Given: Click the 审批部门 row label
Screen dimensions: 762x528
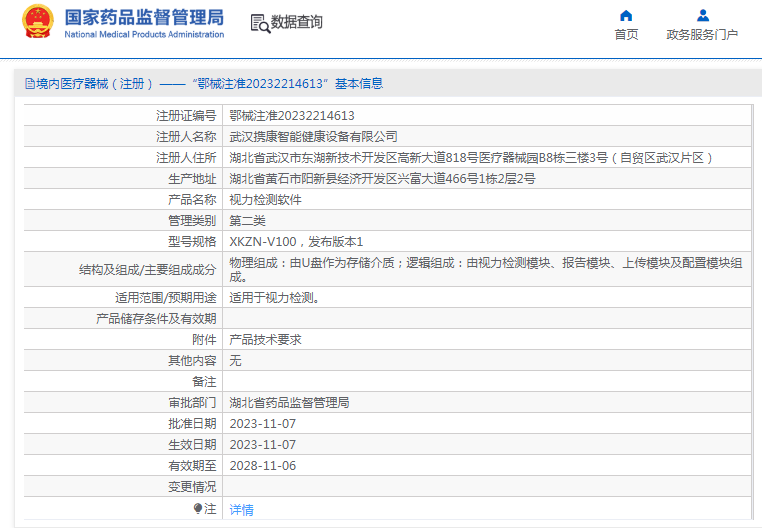Looking at the screenshot, I should [192, 403].
